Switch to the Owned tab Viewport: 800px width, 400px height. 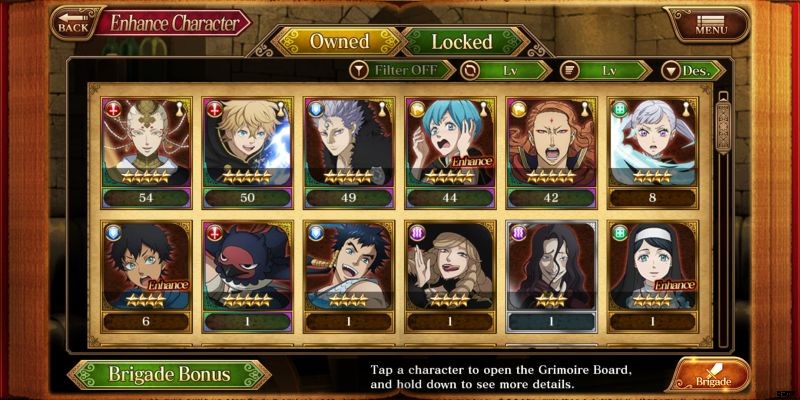point(340,41)
